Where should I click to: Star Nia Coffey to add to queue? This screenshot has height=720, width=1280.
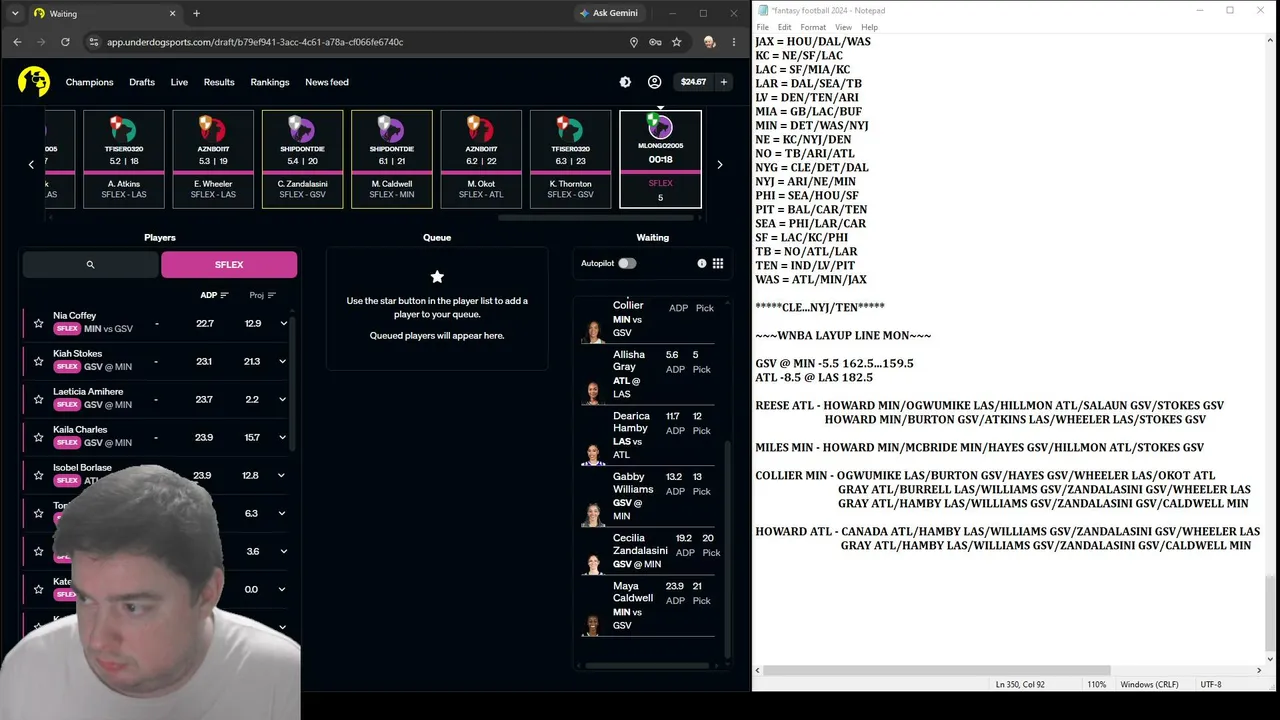38,323
